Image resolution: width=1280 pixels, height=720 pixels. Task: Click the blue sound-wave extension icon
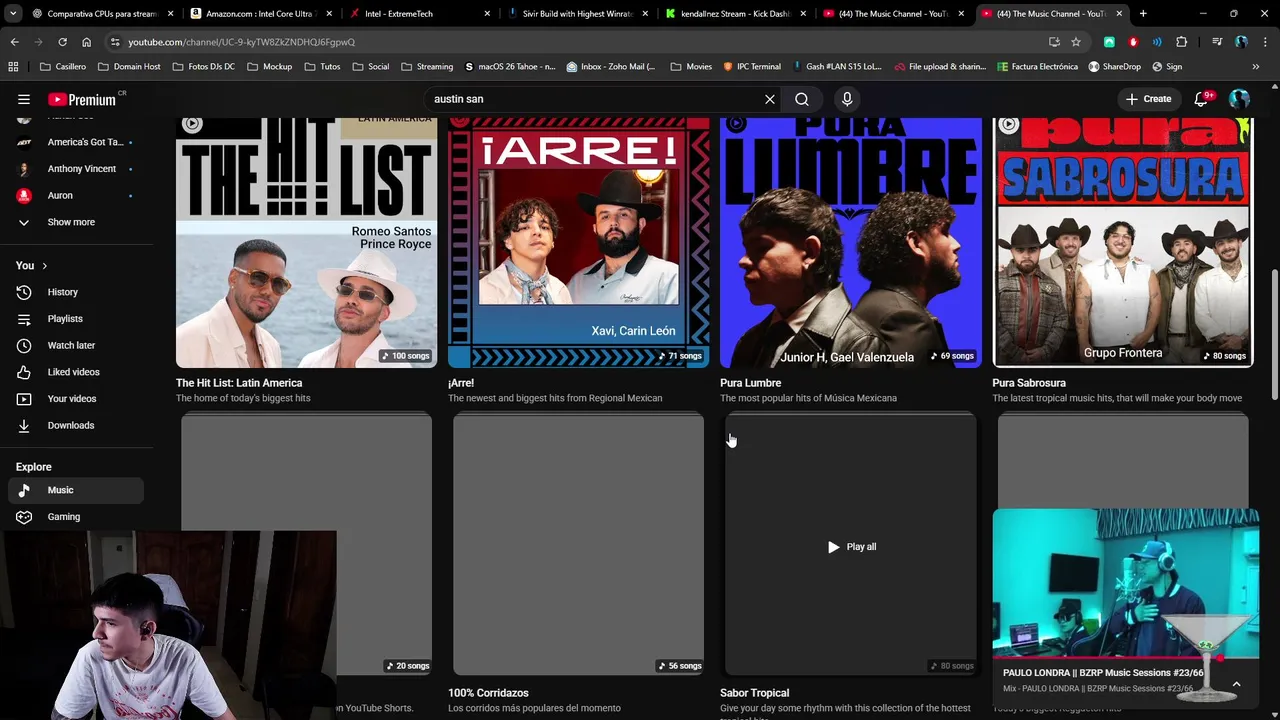1157,42
